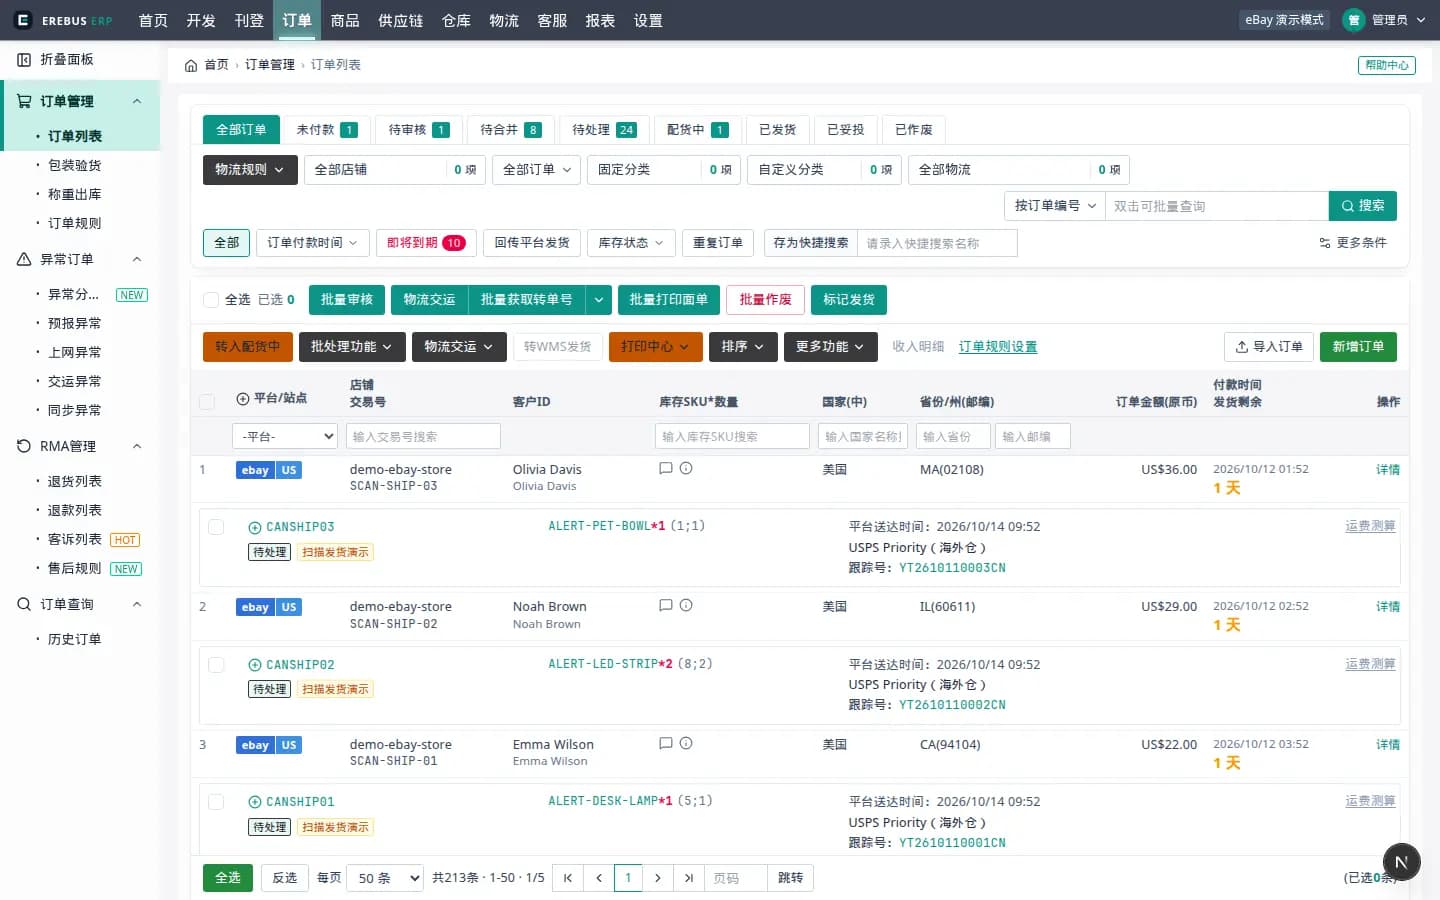This screenshot has height=900, width=1440.
Task: Expand the 批处理功能 dropdown
Action: tap(351, 347)
